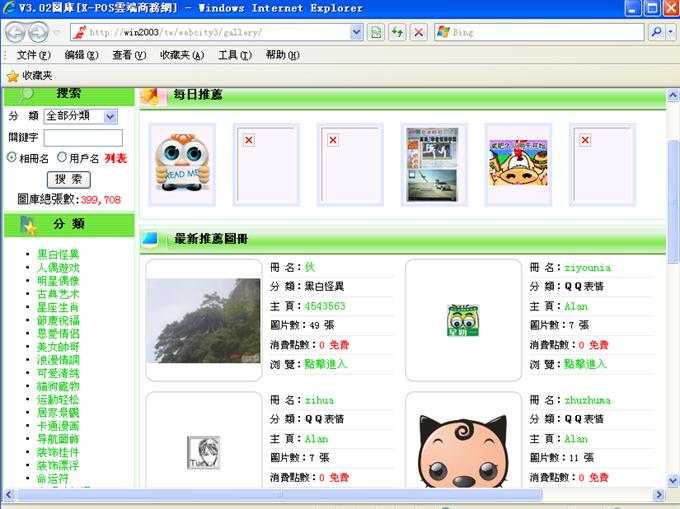Viewport: 680px width, 509px height.
Task: Select the 相冊名 radio button
Action: coord(12,157)
